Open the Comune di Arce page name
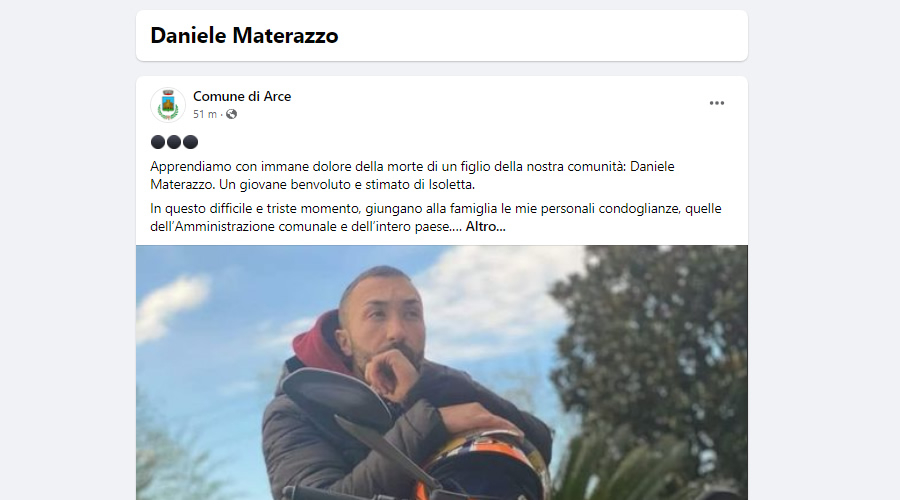This screenshot has height=500, width=900. pos(242,96)
